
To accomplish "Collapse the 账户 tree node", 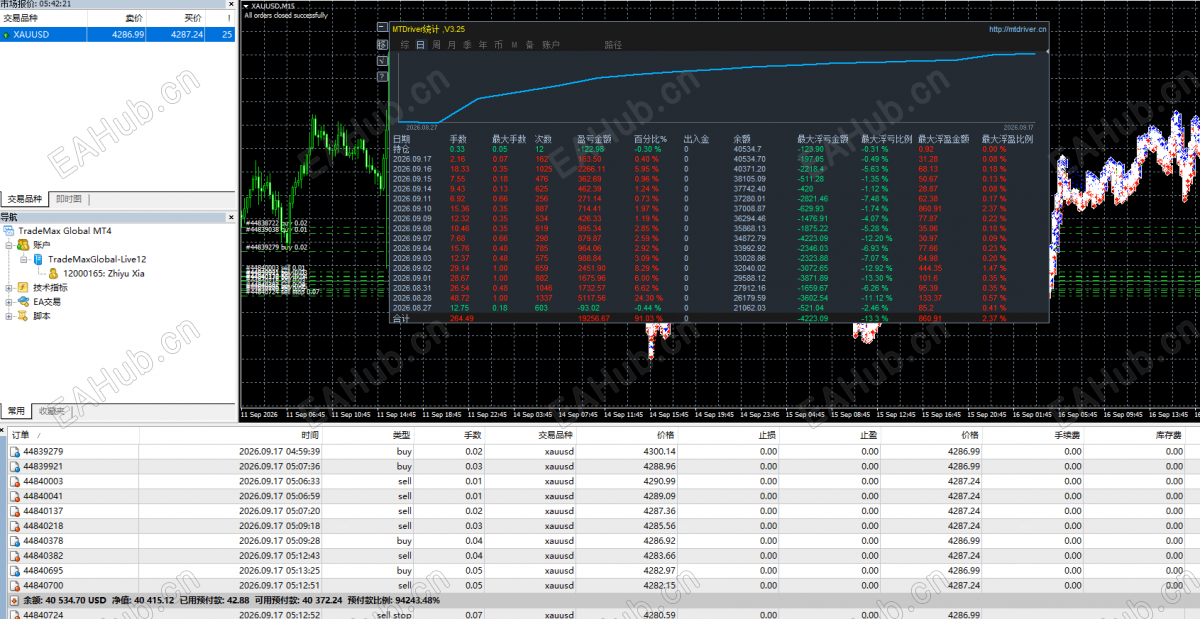I will tap(9, 245).
